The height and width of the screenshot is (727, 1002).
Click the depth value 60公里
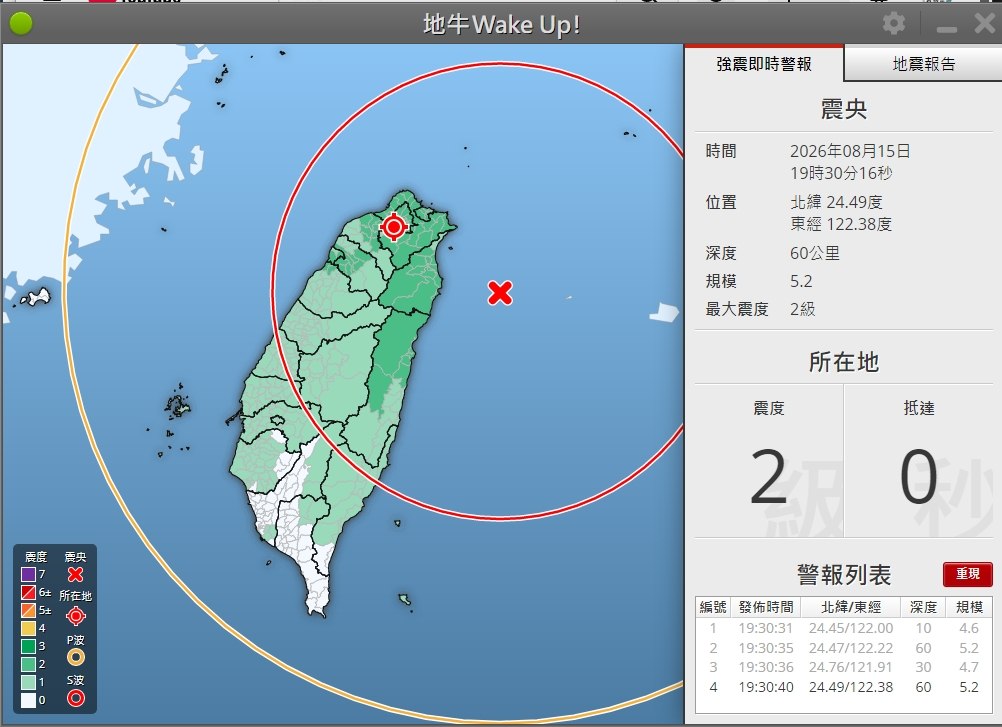point(815,253)
